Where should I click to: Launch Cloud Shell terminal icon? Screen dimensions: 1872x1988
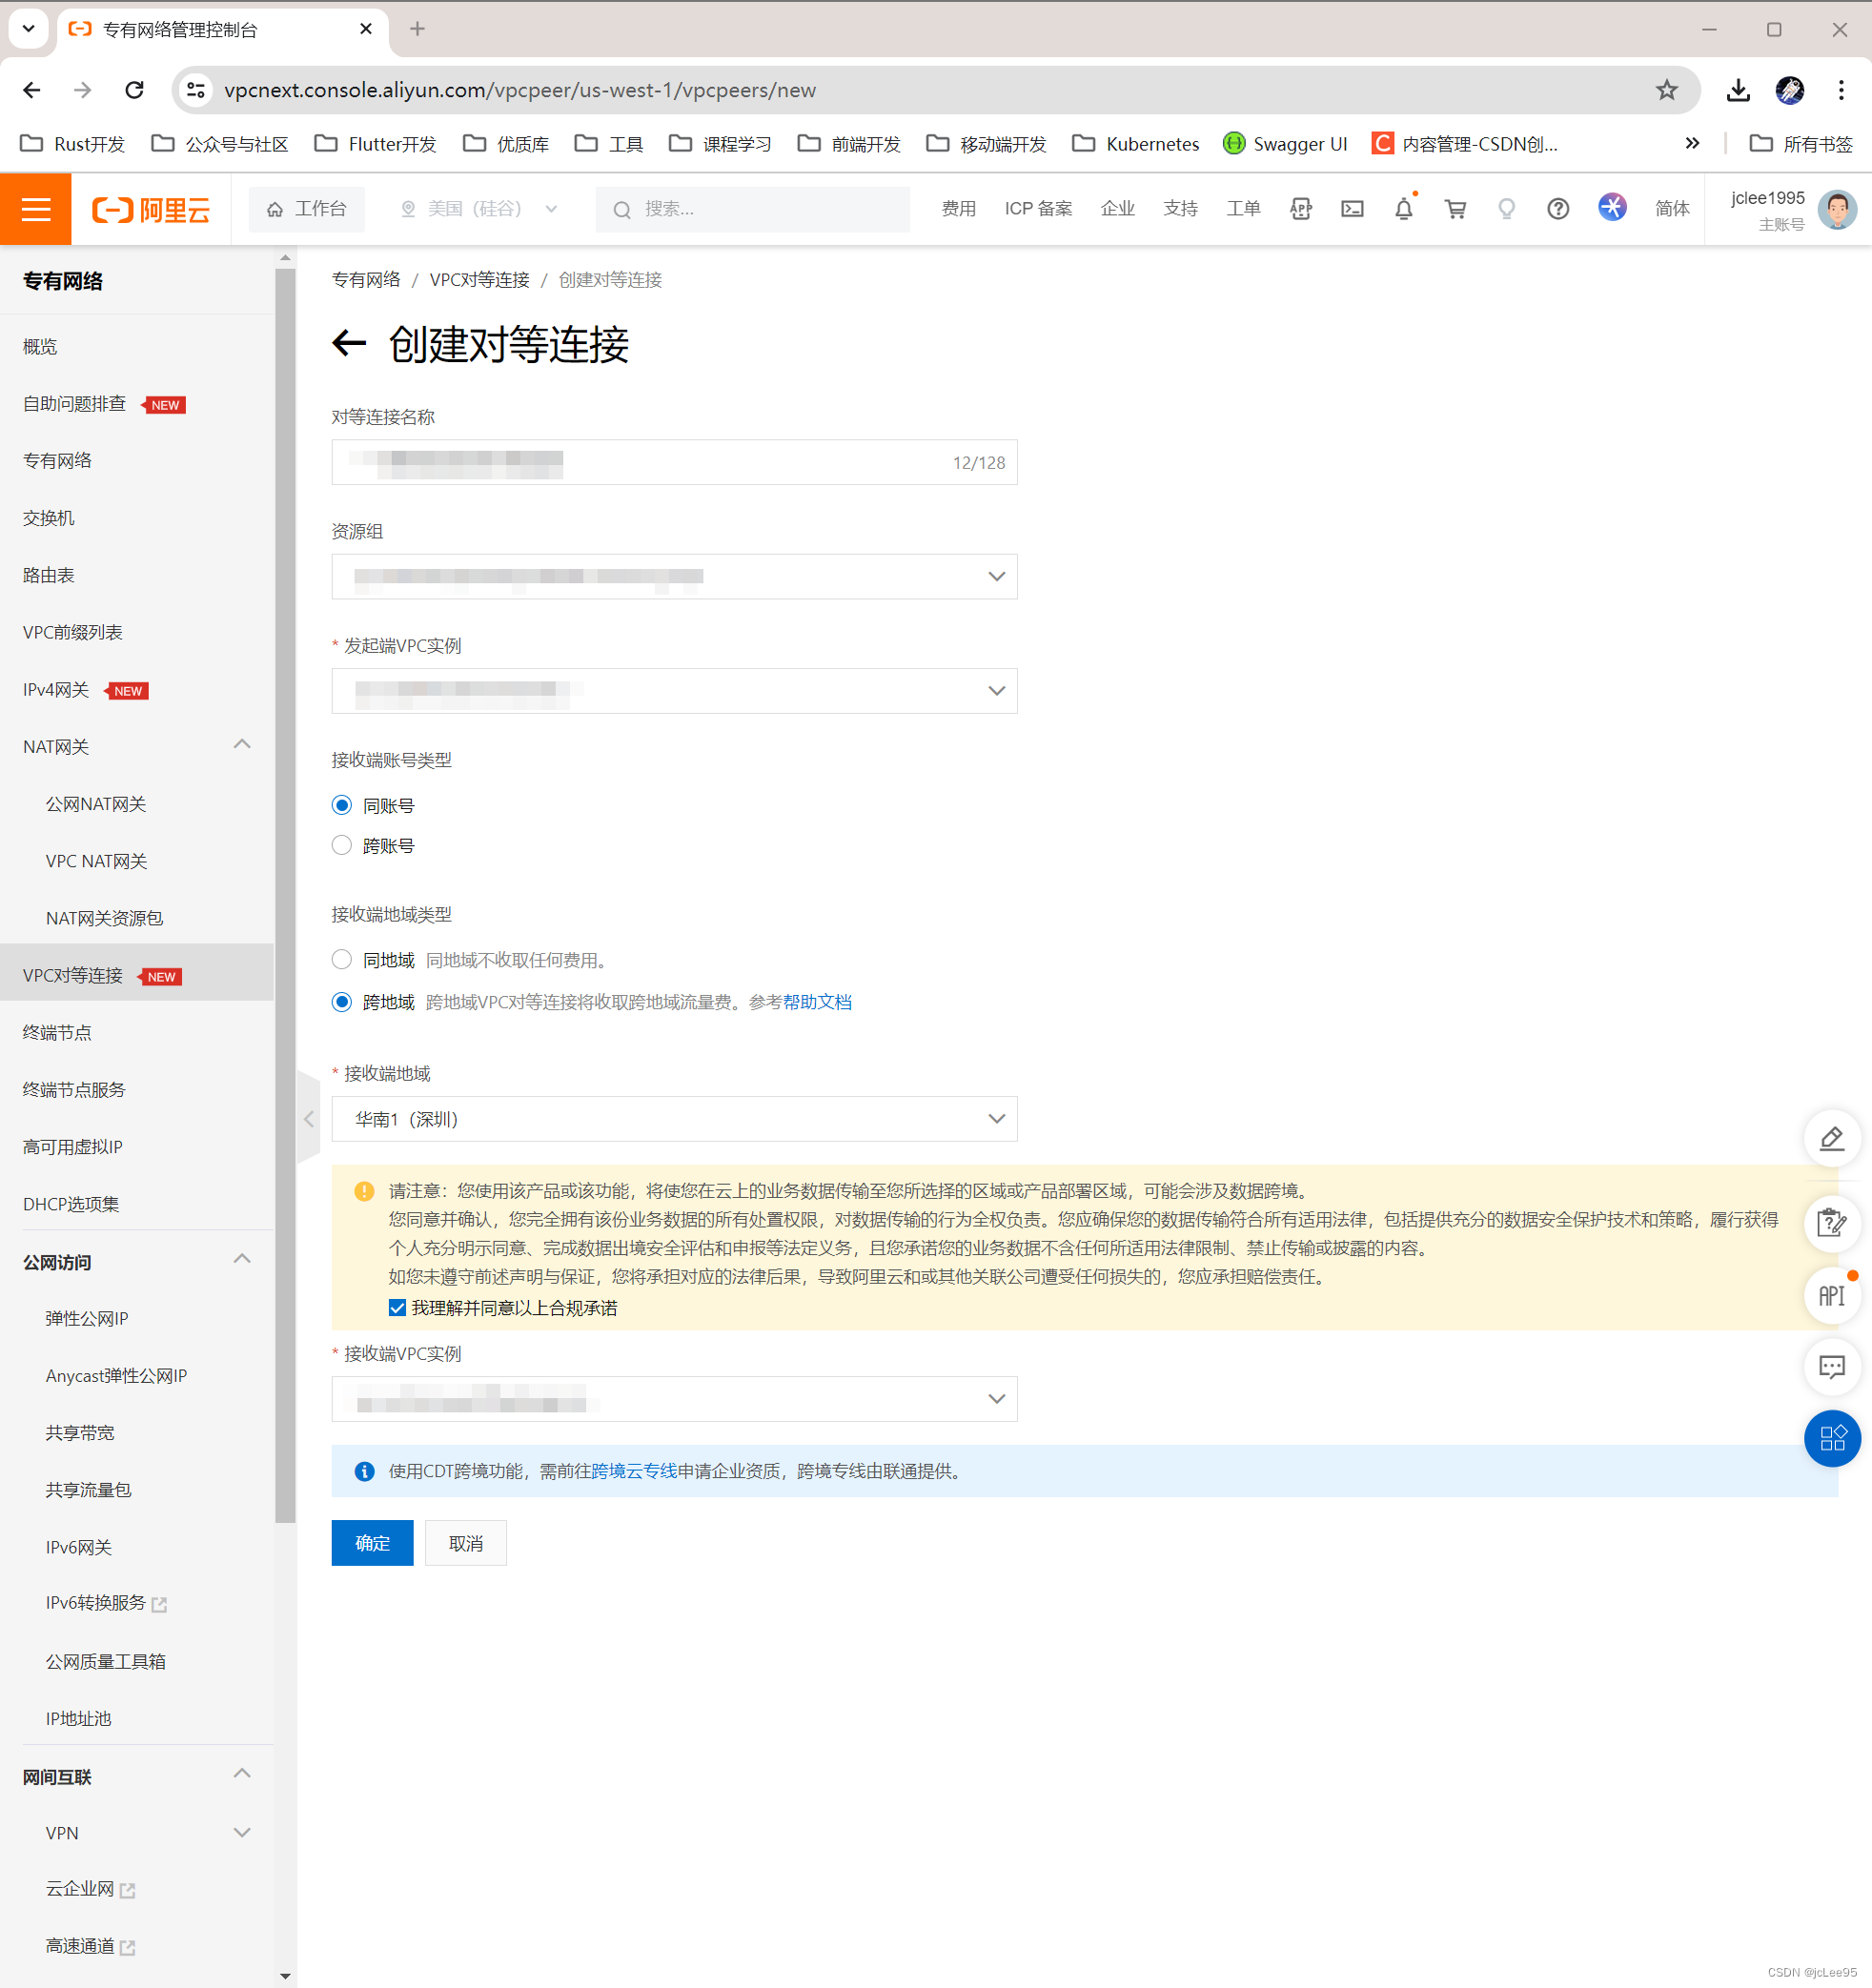pos(1352,209)
